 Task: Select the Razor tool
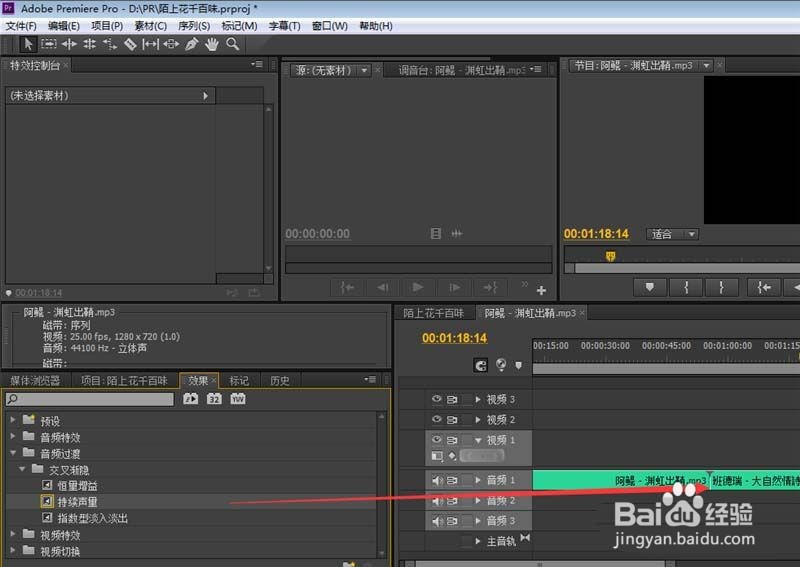[130, 44]
